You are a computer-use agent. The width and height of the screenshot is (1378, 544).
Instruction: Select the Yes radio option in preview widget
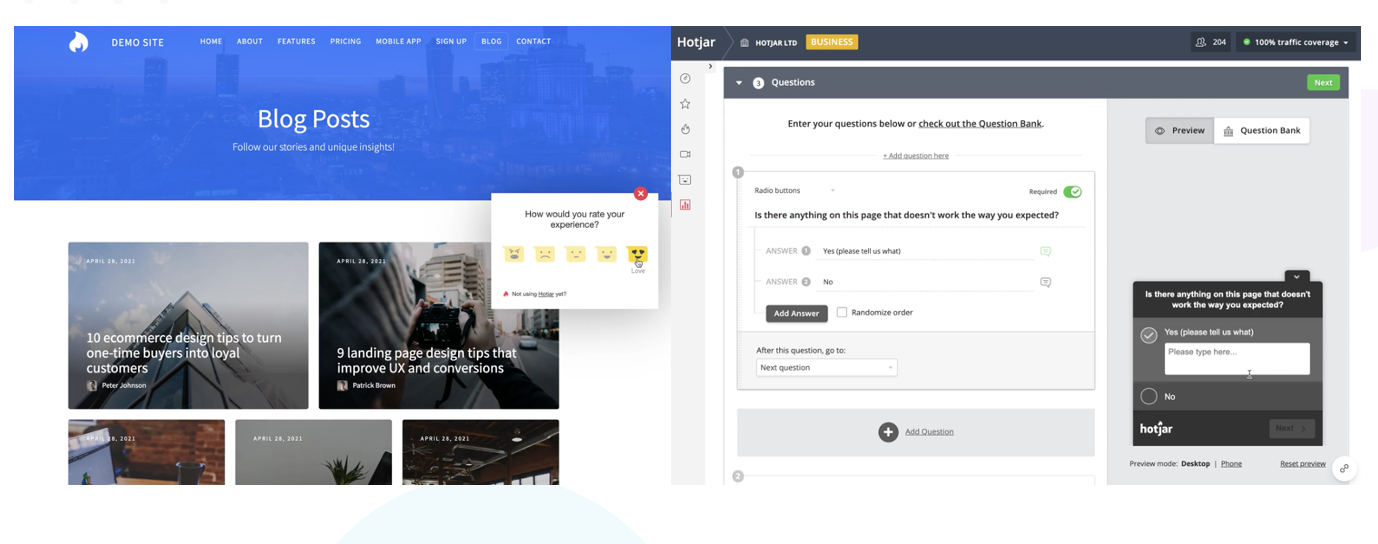coord(1149,335)
